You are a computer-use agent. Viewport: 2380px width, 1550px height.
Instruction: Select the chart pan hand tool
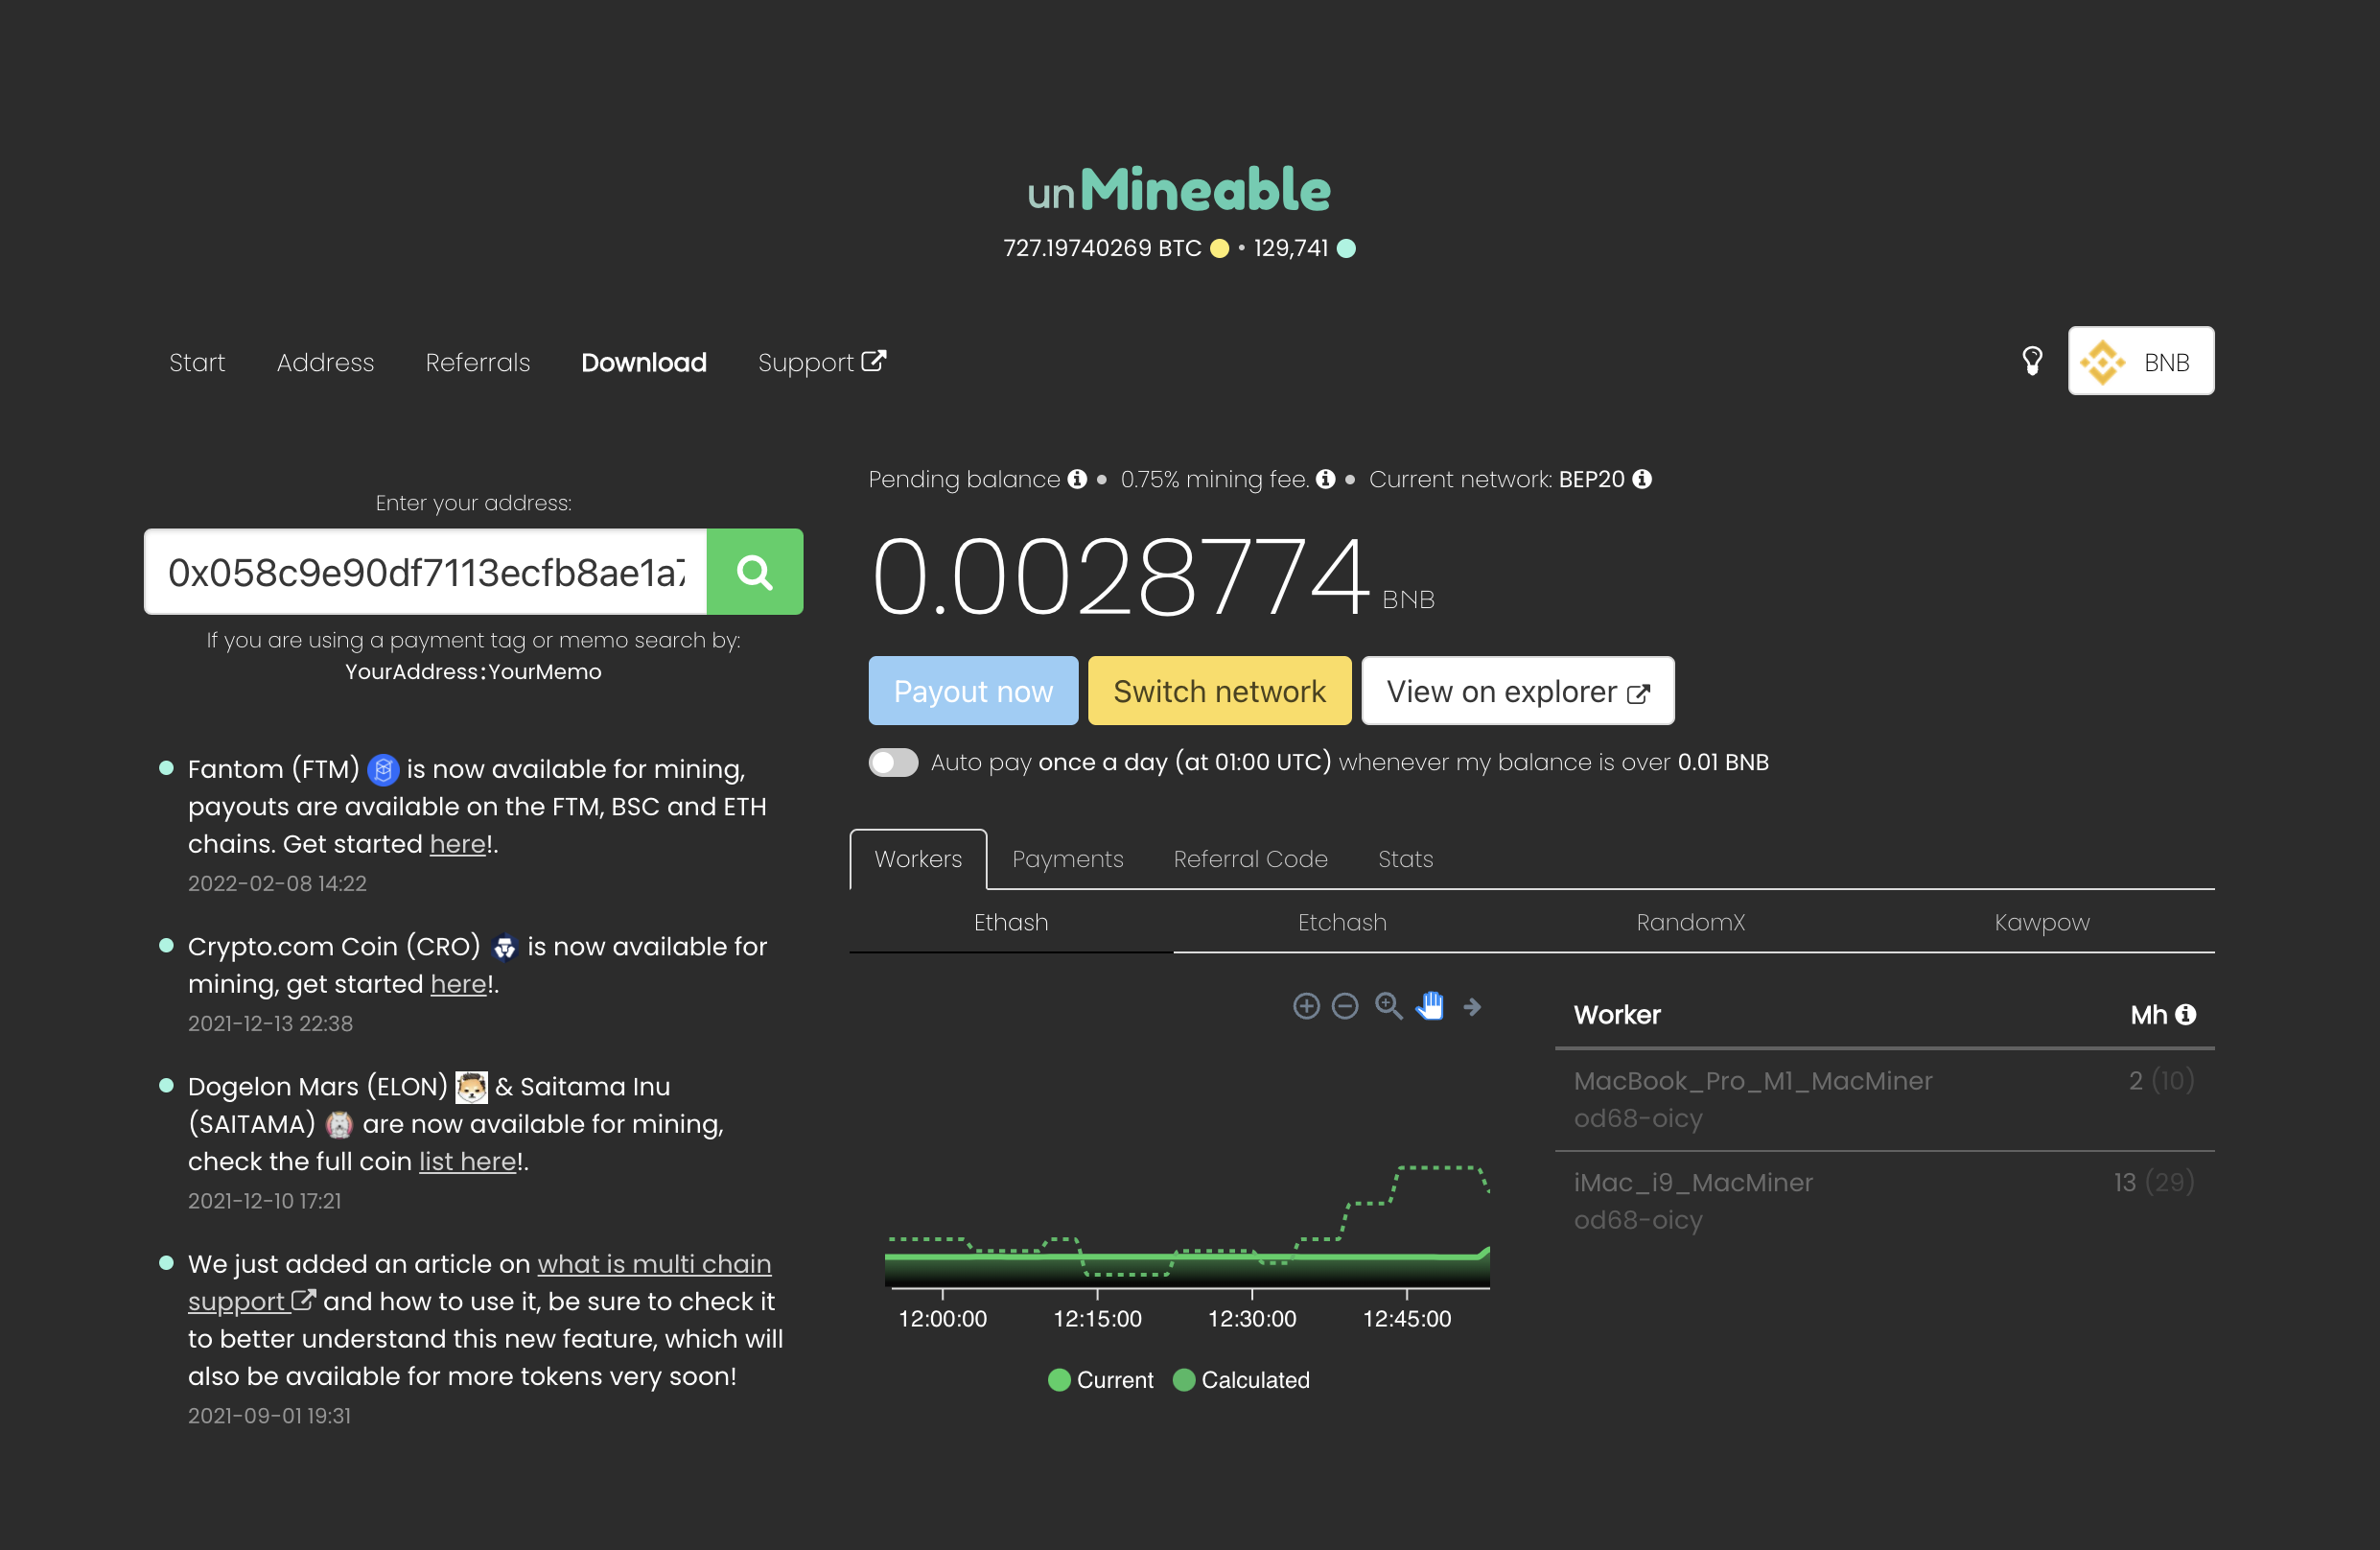pos(1430,1005)
